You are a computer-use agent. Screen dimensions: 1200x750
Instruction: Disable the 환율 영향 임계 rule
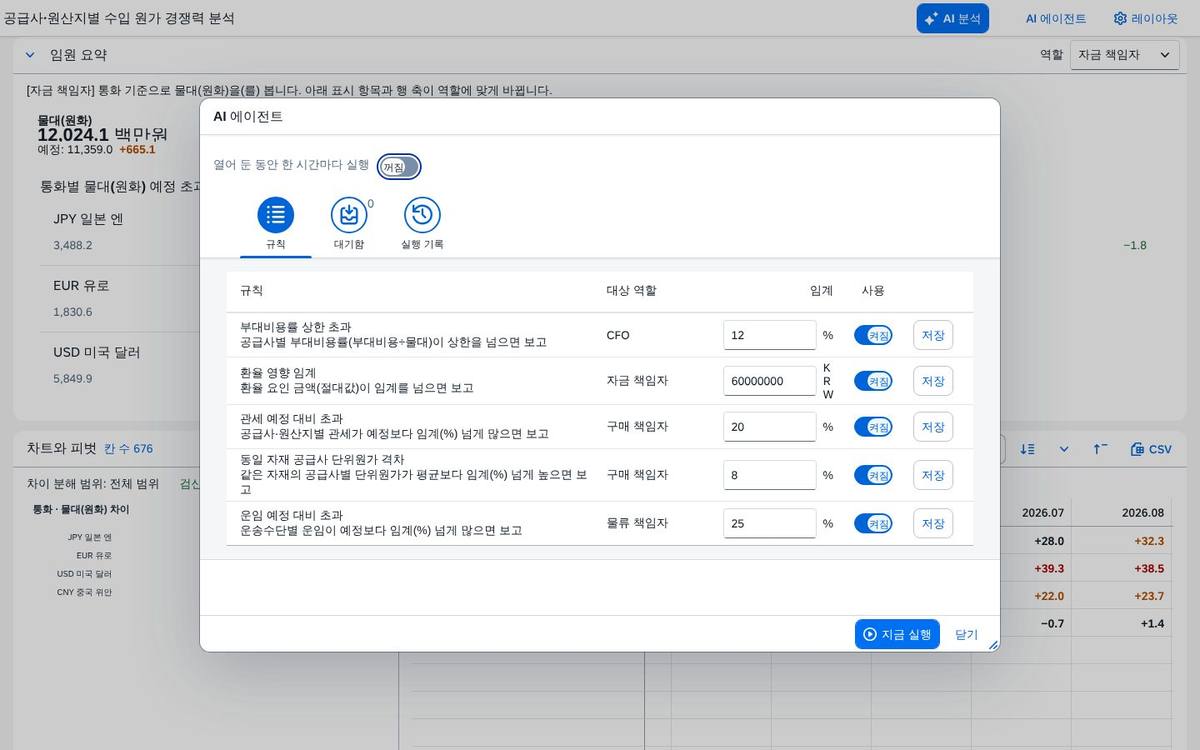point(873,381)
